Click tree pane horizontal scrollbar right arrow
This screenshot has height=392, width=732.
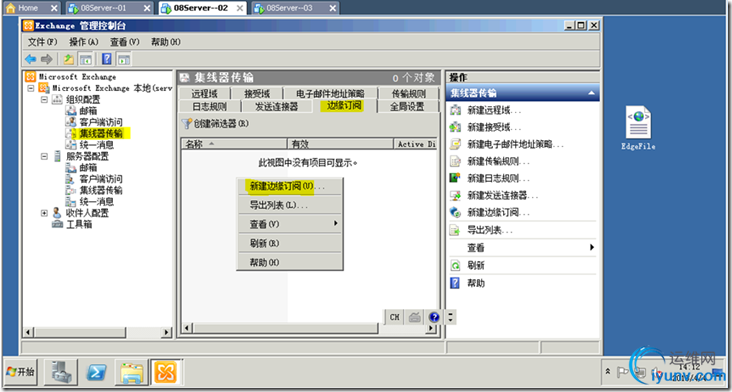point(166,333)
